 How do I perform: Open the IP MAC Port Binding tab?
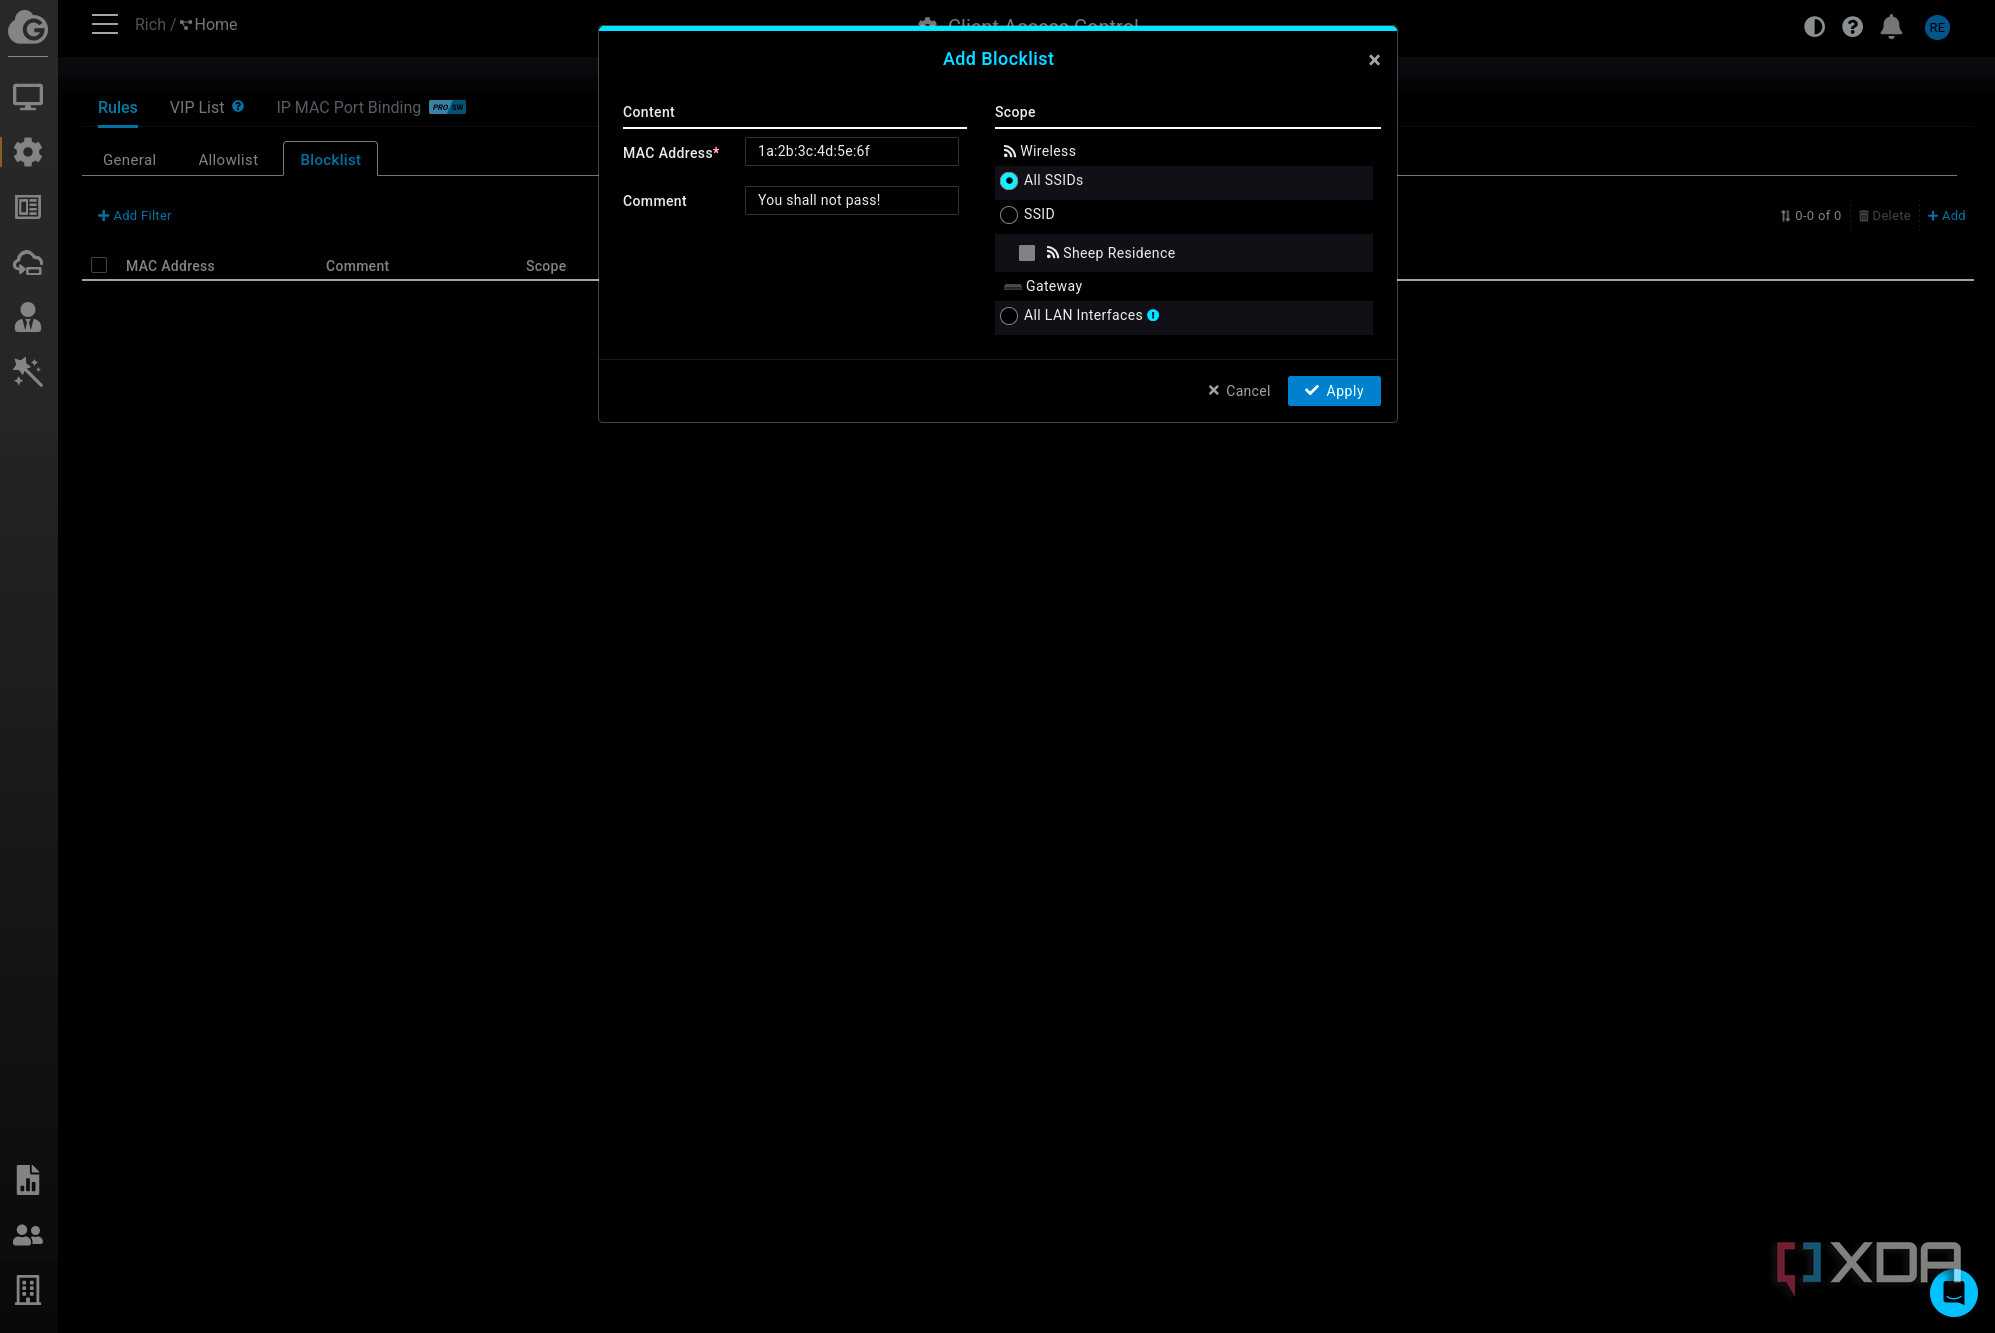click(x=348, y=108)
